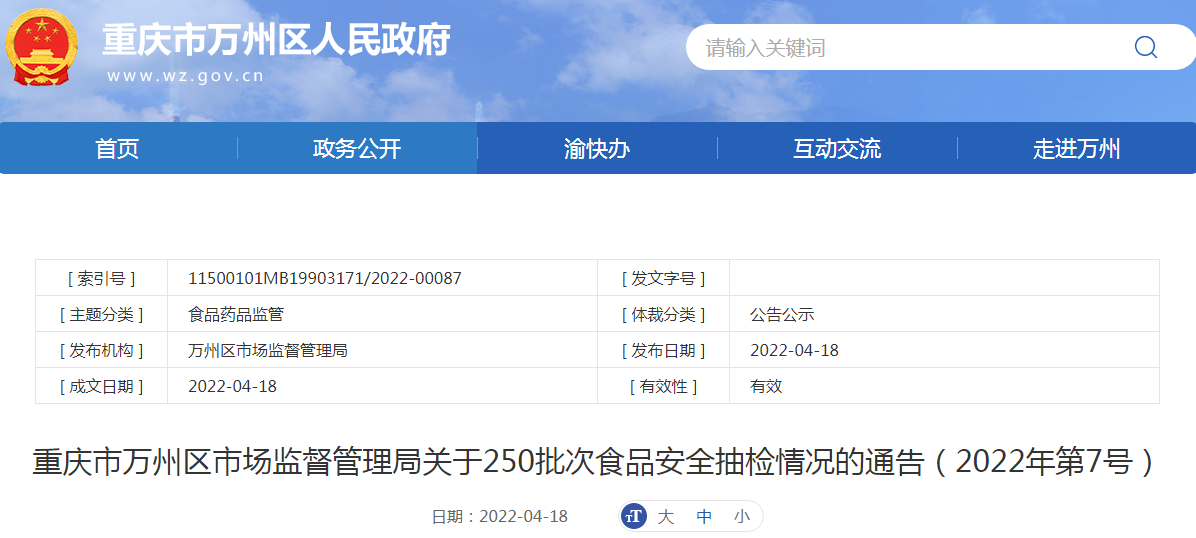This screenshot has width=1196, height=538.
Task: Click the 重庆市万州区人民政府 site title
Action: [x=276, y=39]
